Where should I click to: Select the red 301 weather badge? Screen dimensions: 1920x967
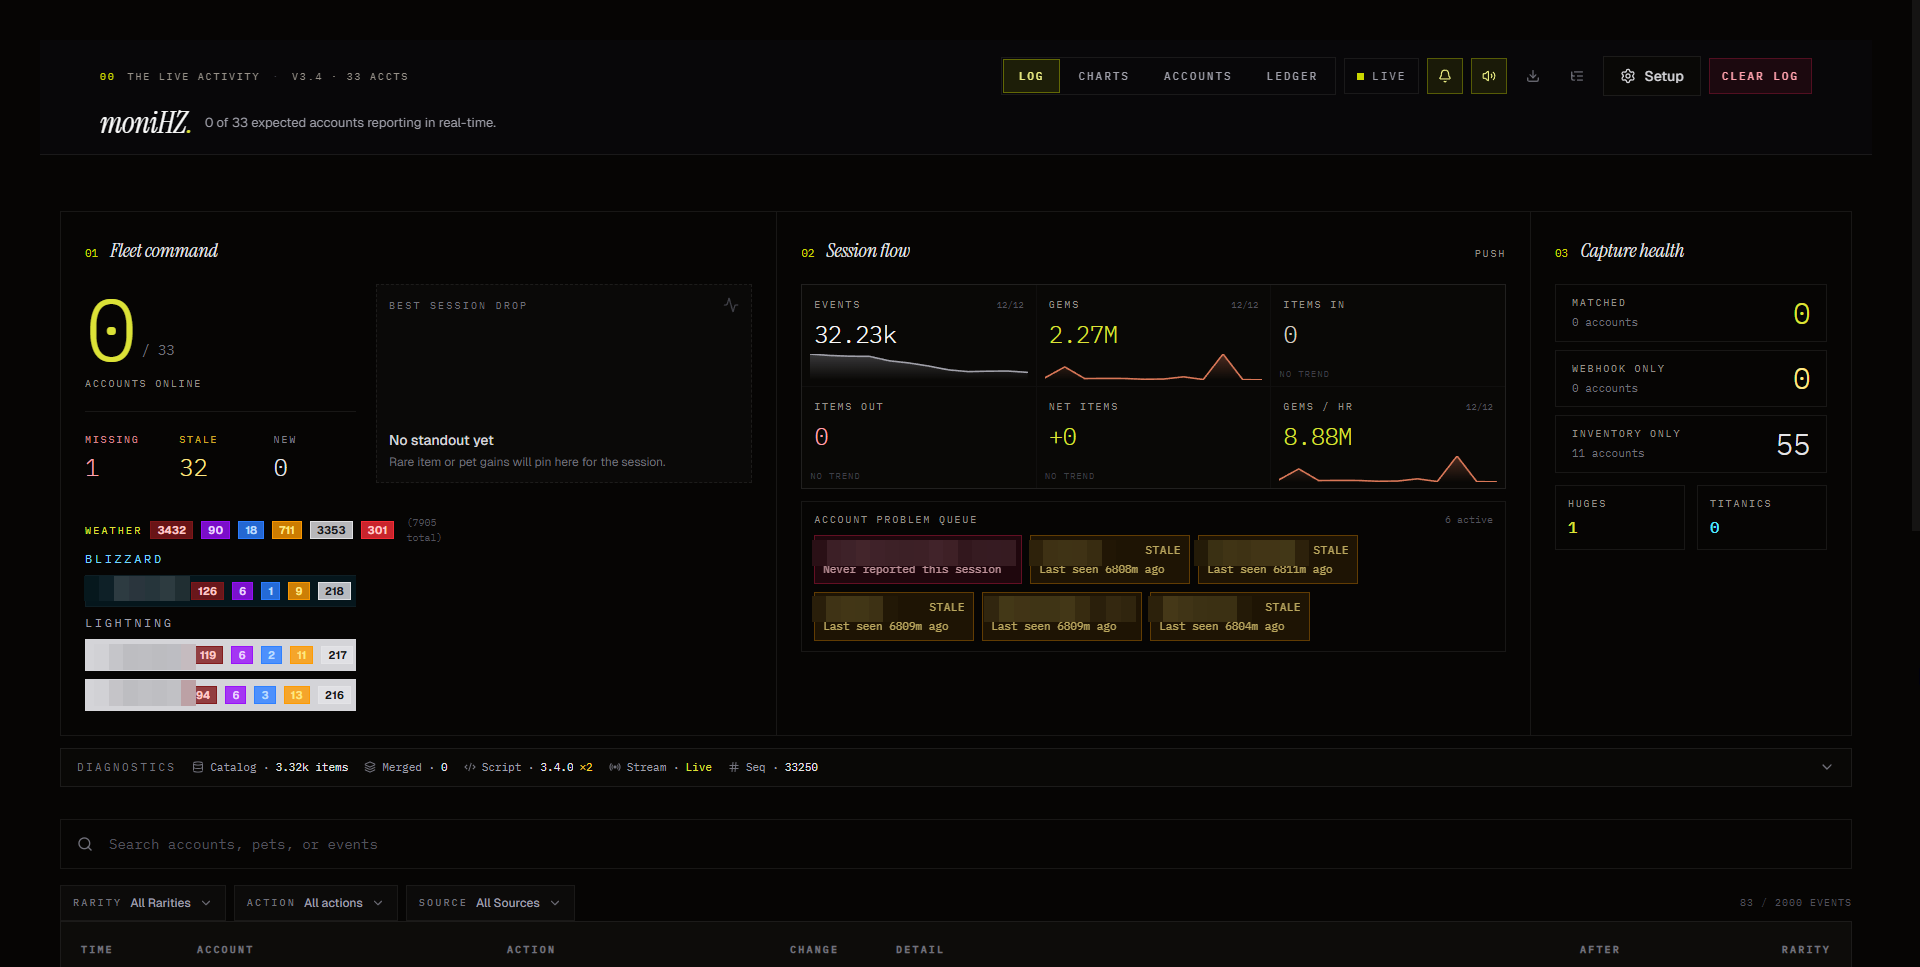tap(377, 530)
